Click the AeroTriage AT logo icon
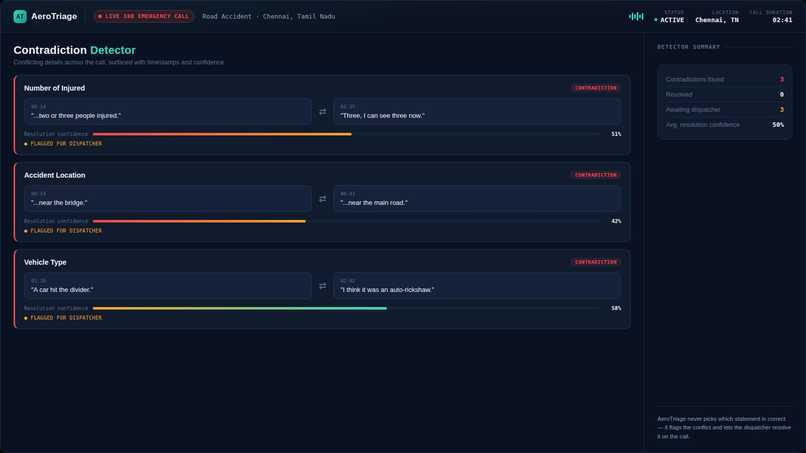The width and height of the screenshot is (806, 453). 20,16
